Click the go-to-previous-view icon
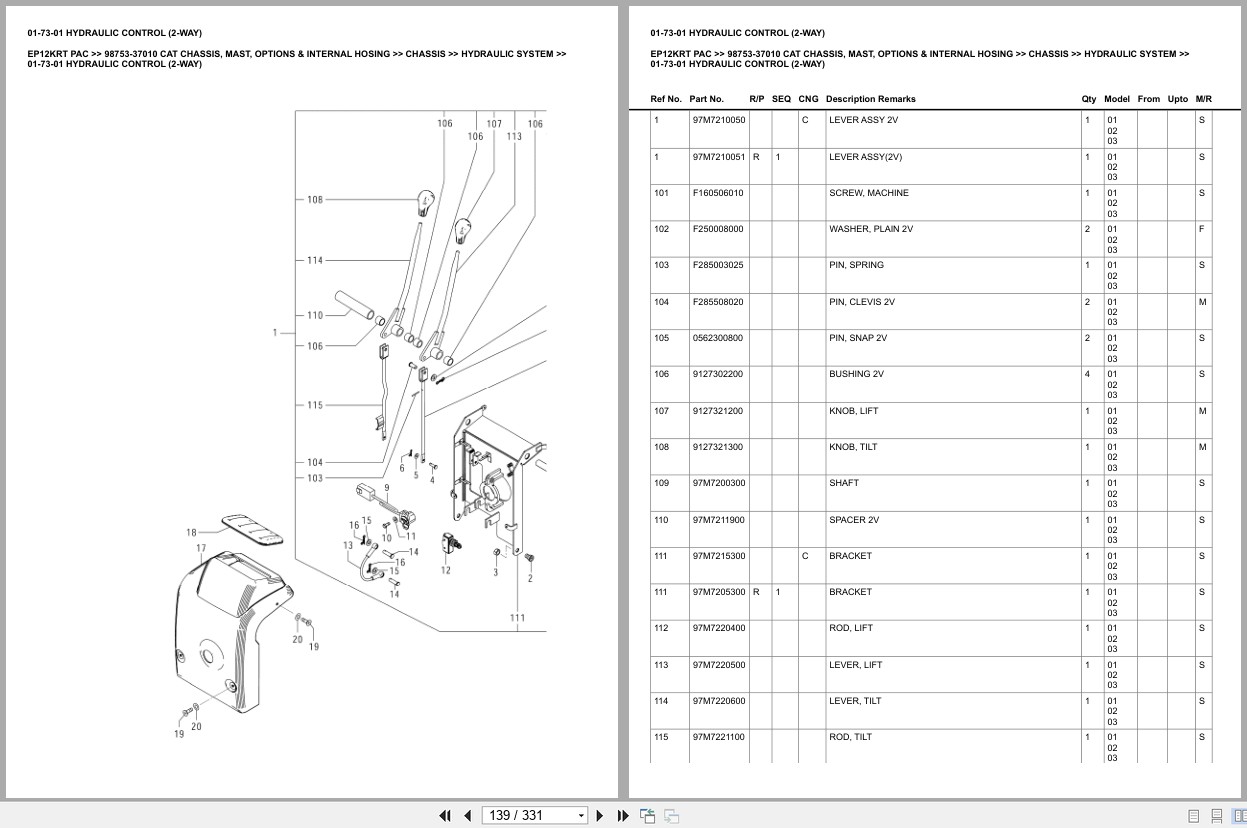1247x828 pixels. tap(647, 815)
